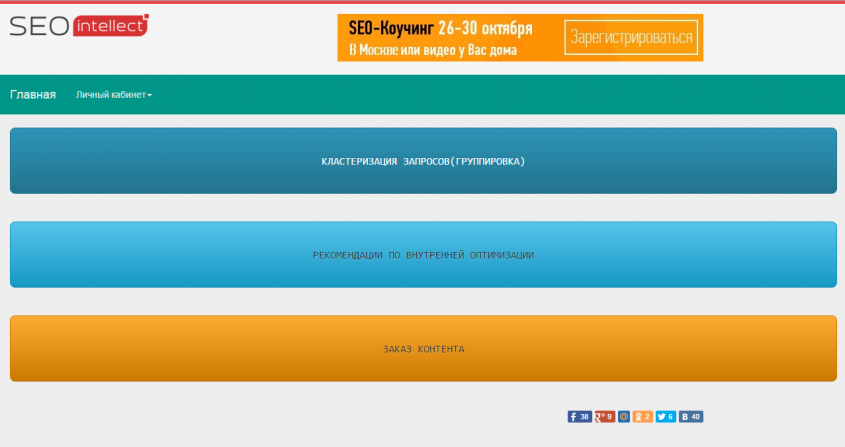The width and height of the screenshot is (845, 447).
Task: Click the VK share counter showing 40
Action: tap(696, 416)
